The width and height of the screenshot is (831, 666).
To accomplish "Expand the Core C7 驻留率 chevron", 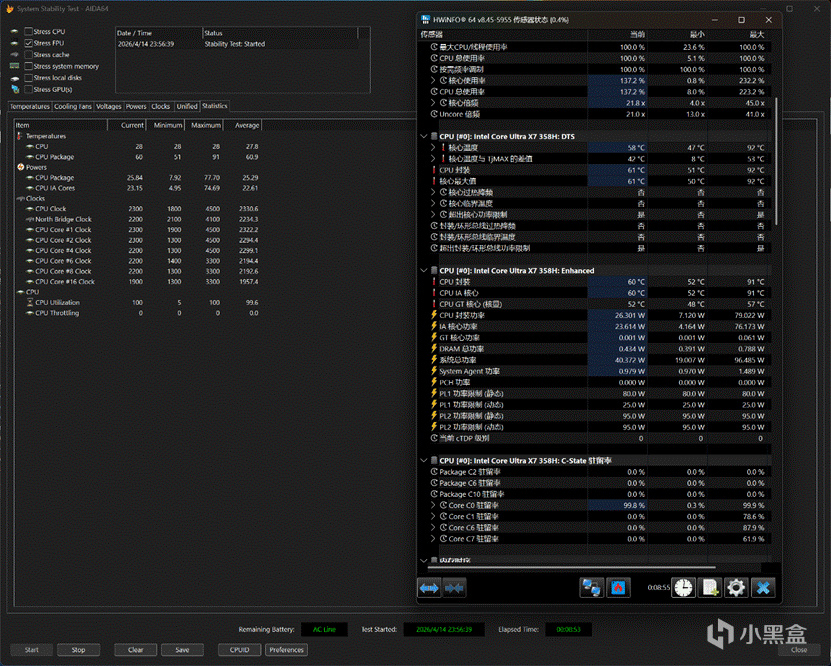I will tap(433, 538).
